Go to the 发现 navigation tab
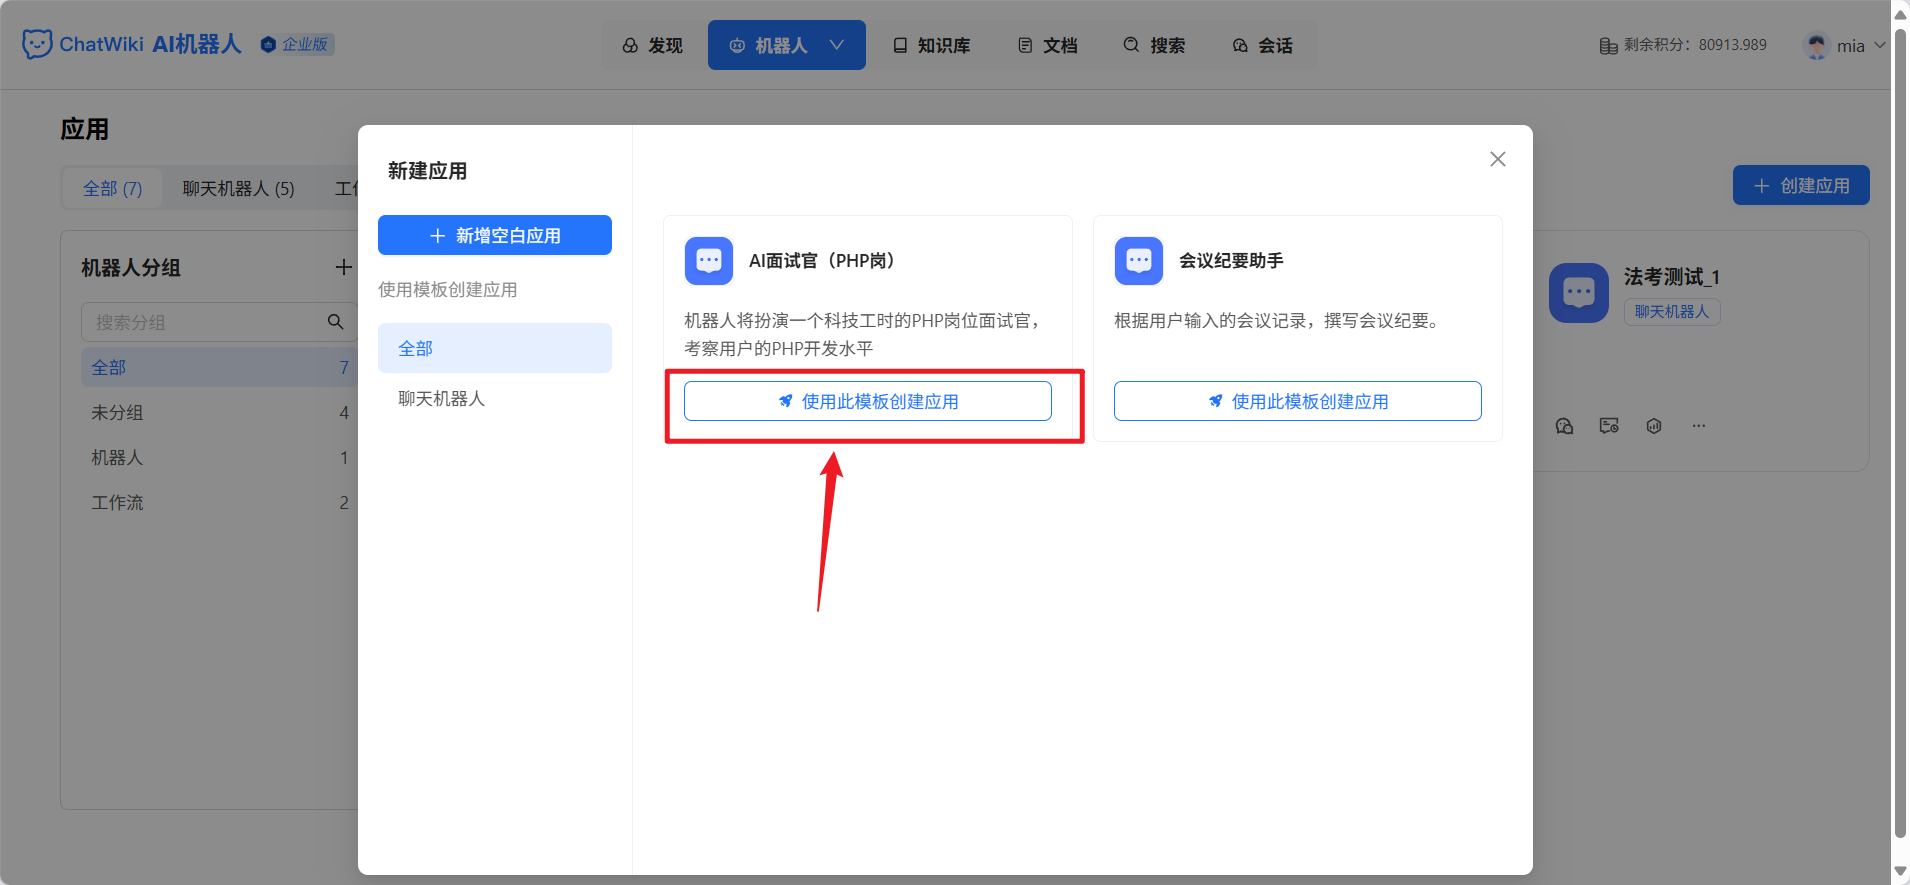This screenshot has height=885, width=1910. click(652, 46)
